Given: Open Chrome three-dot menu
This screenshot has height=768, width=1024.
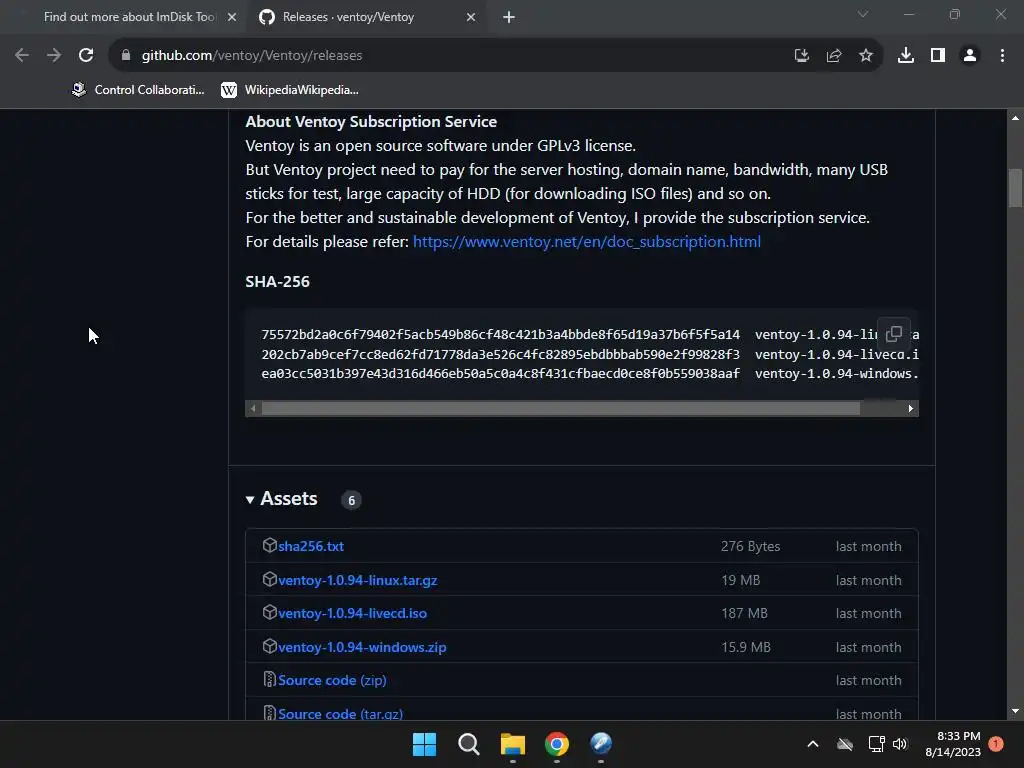Looking at the screenshot, I should pos(1002,56).
